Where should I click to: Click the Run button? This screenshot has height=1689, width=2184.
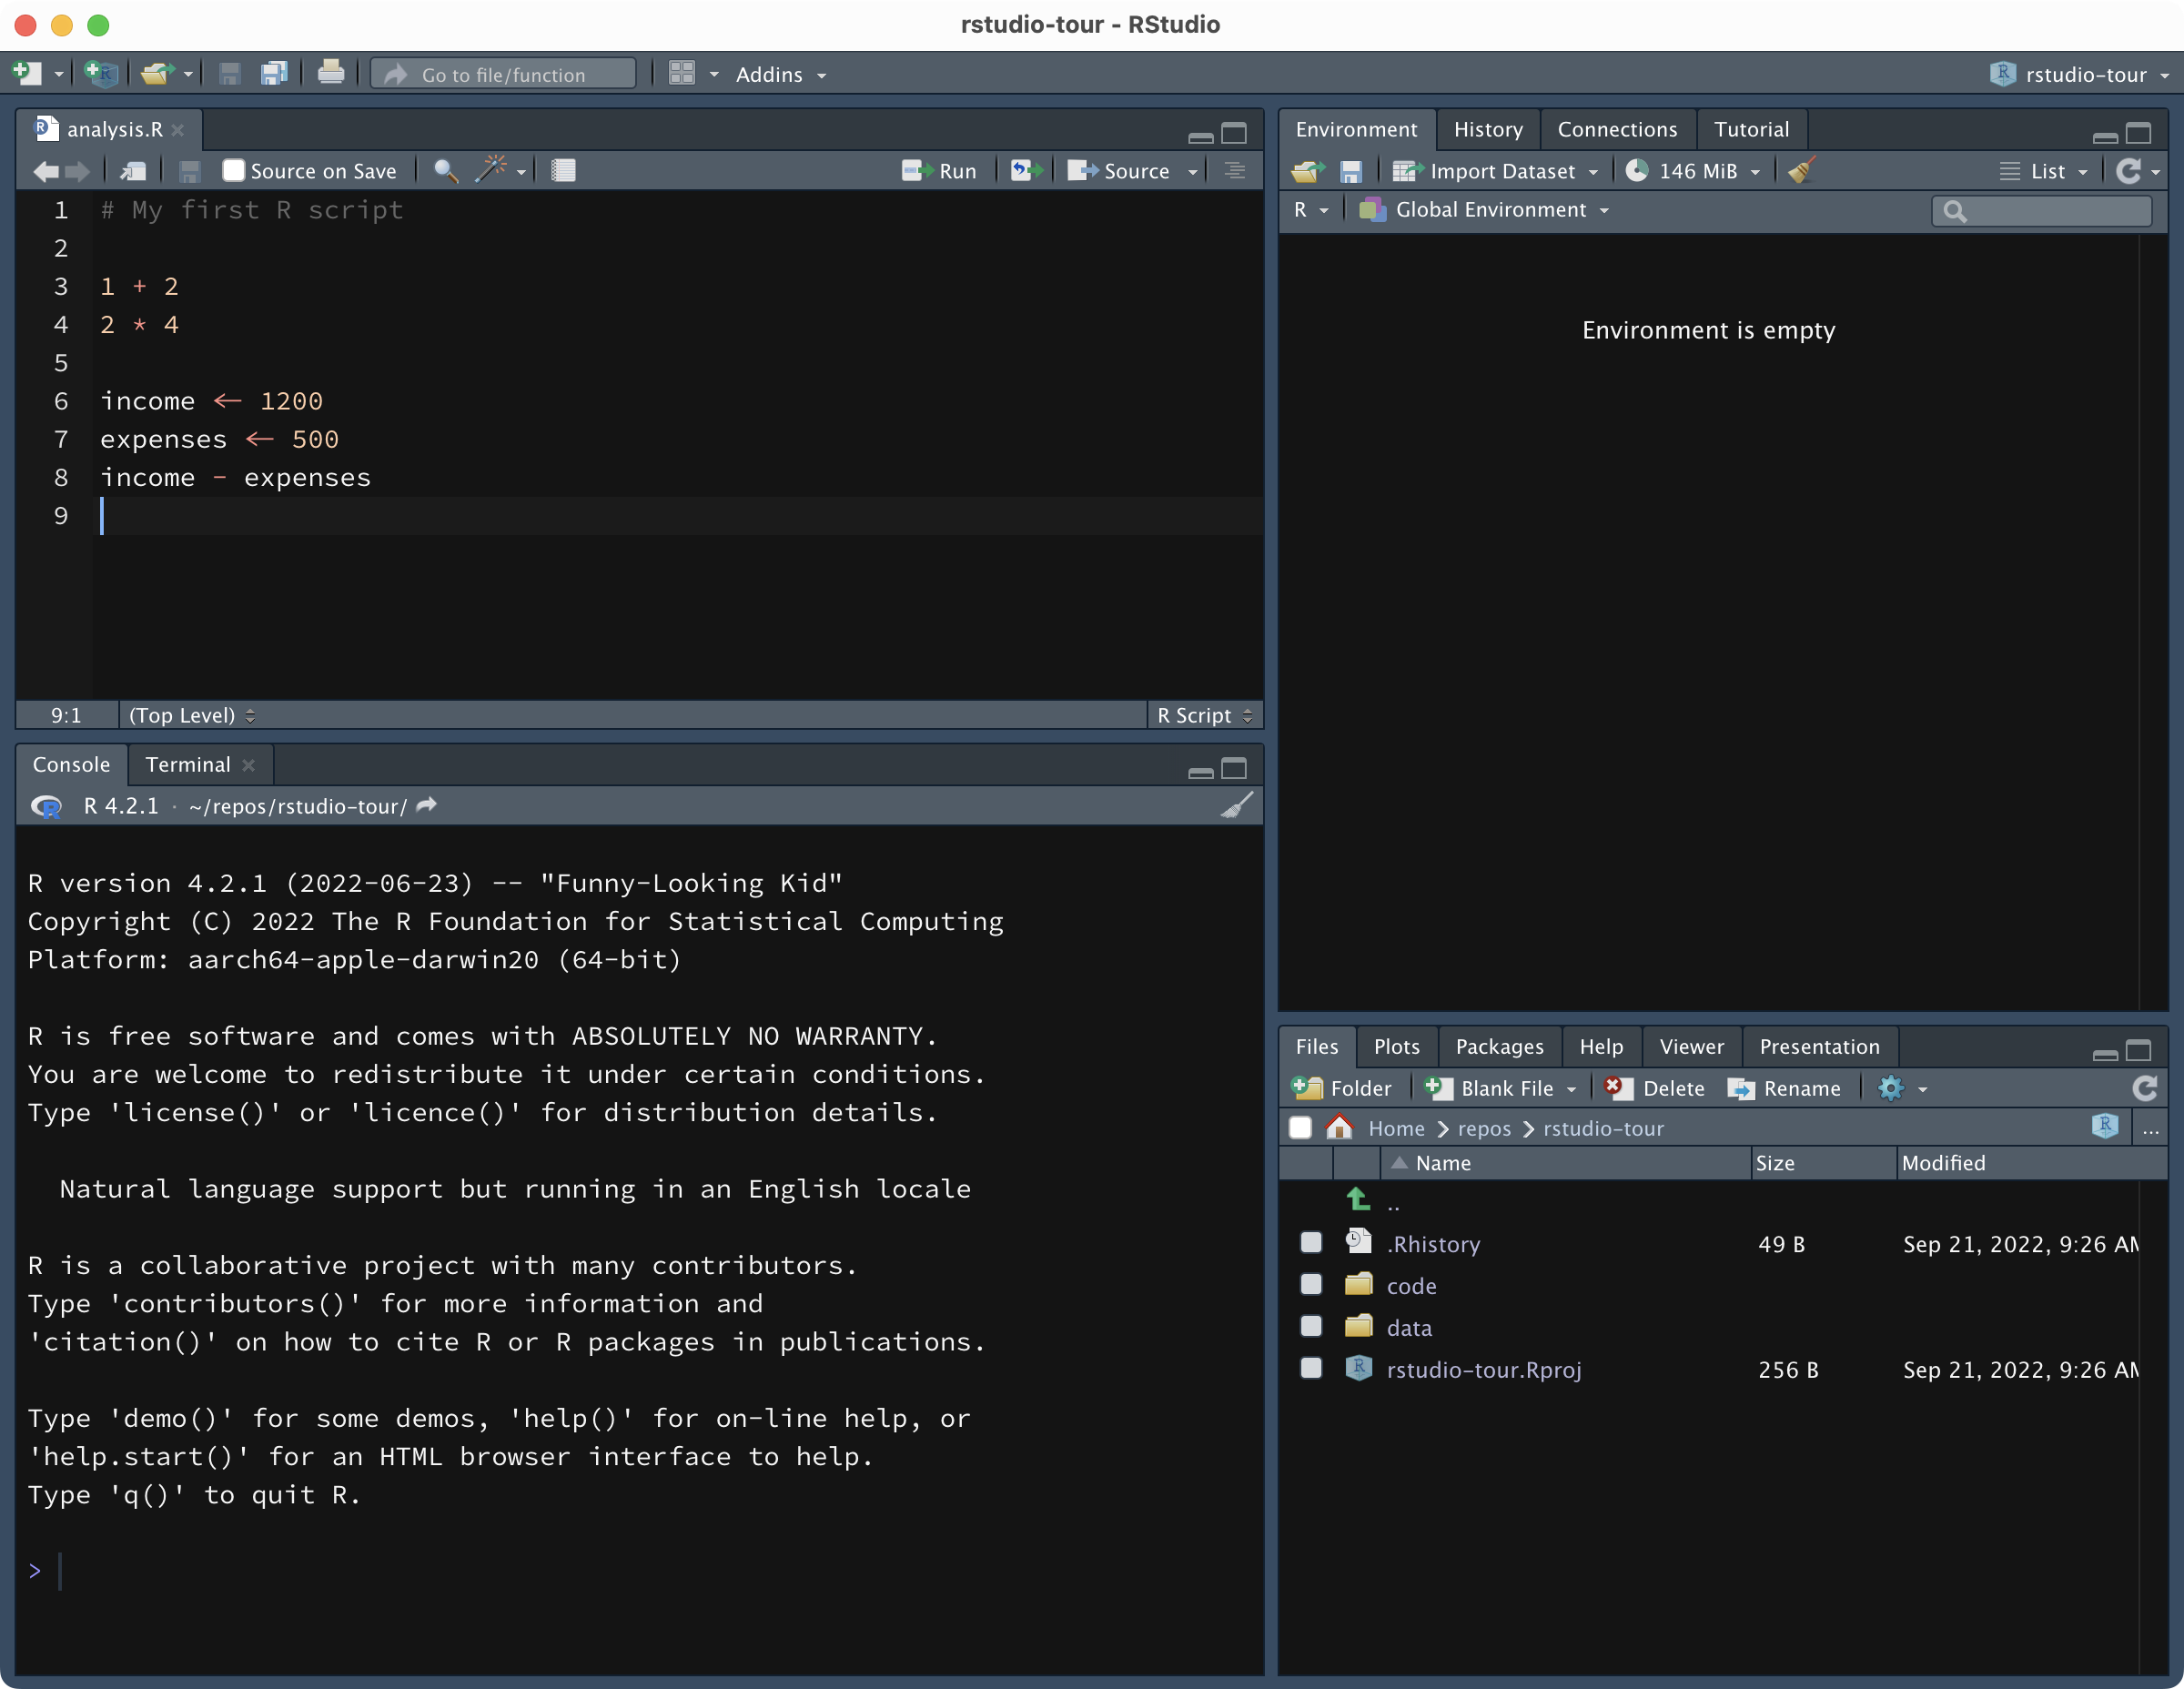pyautogui.click(x=939, y=171)
